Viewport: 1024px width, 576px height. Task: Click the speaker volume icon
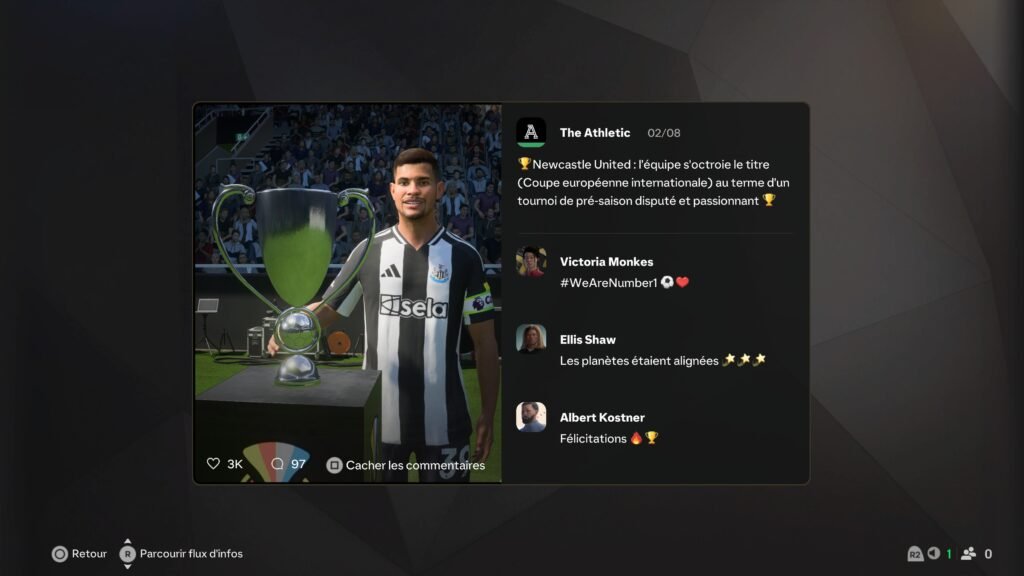tap(934, 553)
